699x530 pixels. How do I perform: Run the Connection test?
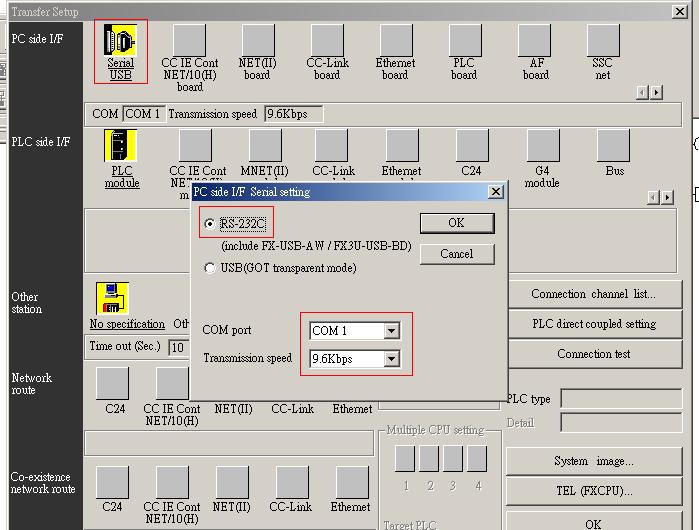pos(593,354)
